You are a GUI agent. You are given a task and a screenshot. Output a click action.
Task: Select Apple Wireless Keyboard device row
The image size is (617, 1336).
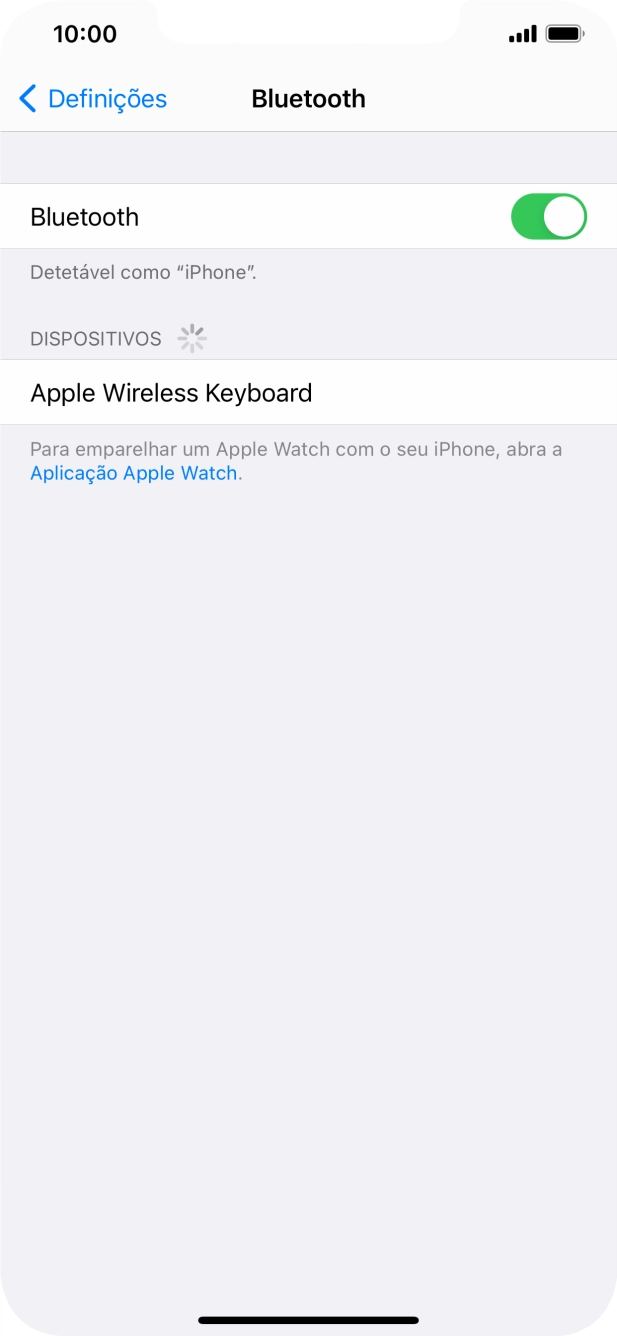(308, 393)
